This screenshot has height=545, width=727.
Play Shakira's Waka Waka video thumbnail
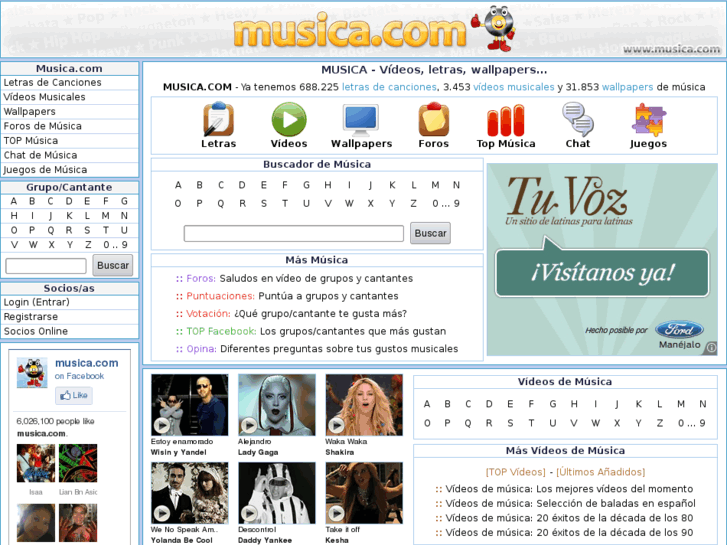click(364, 405)
